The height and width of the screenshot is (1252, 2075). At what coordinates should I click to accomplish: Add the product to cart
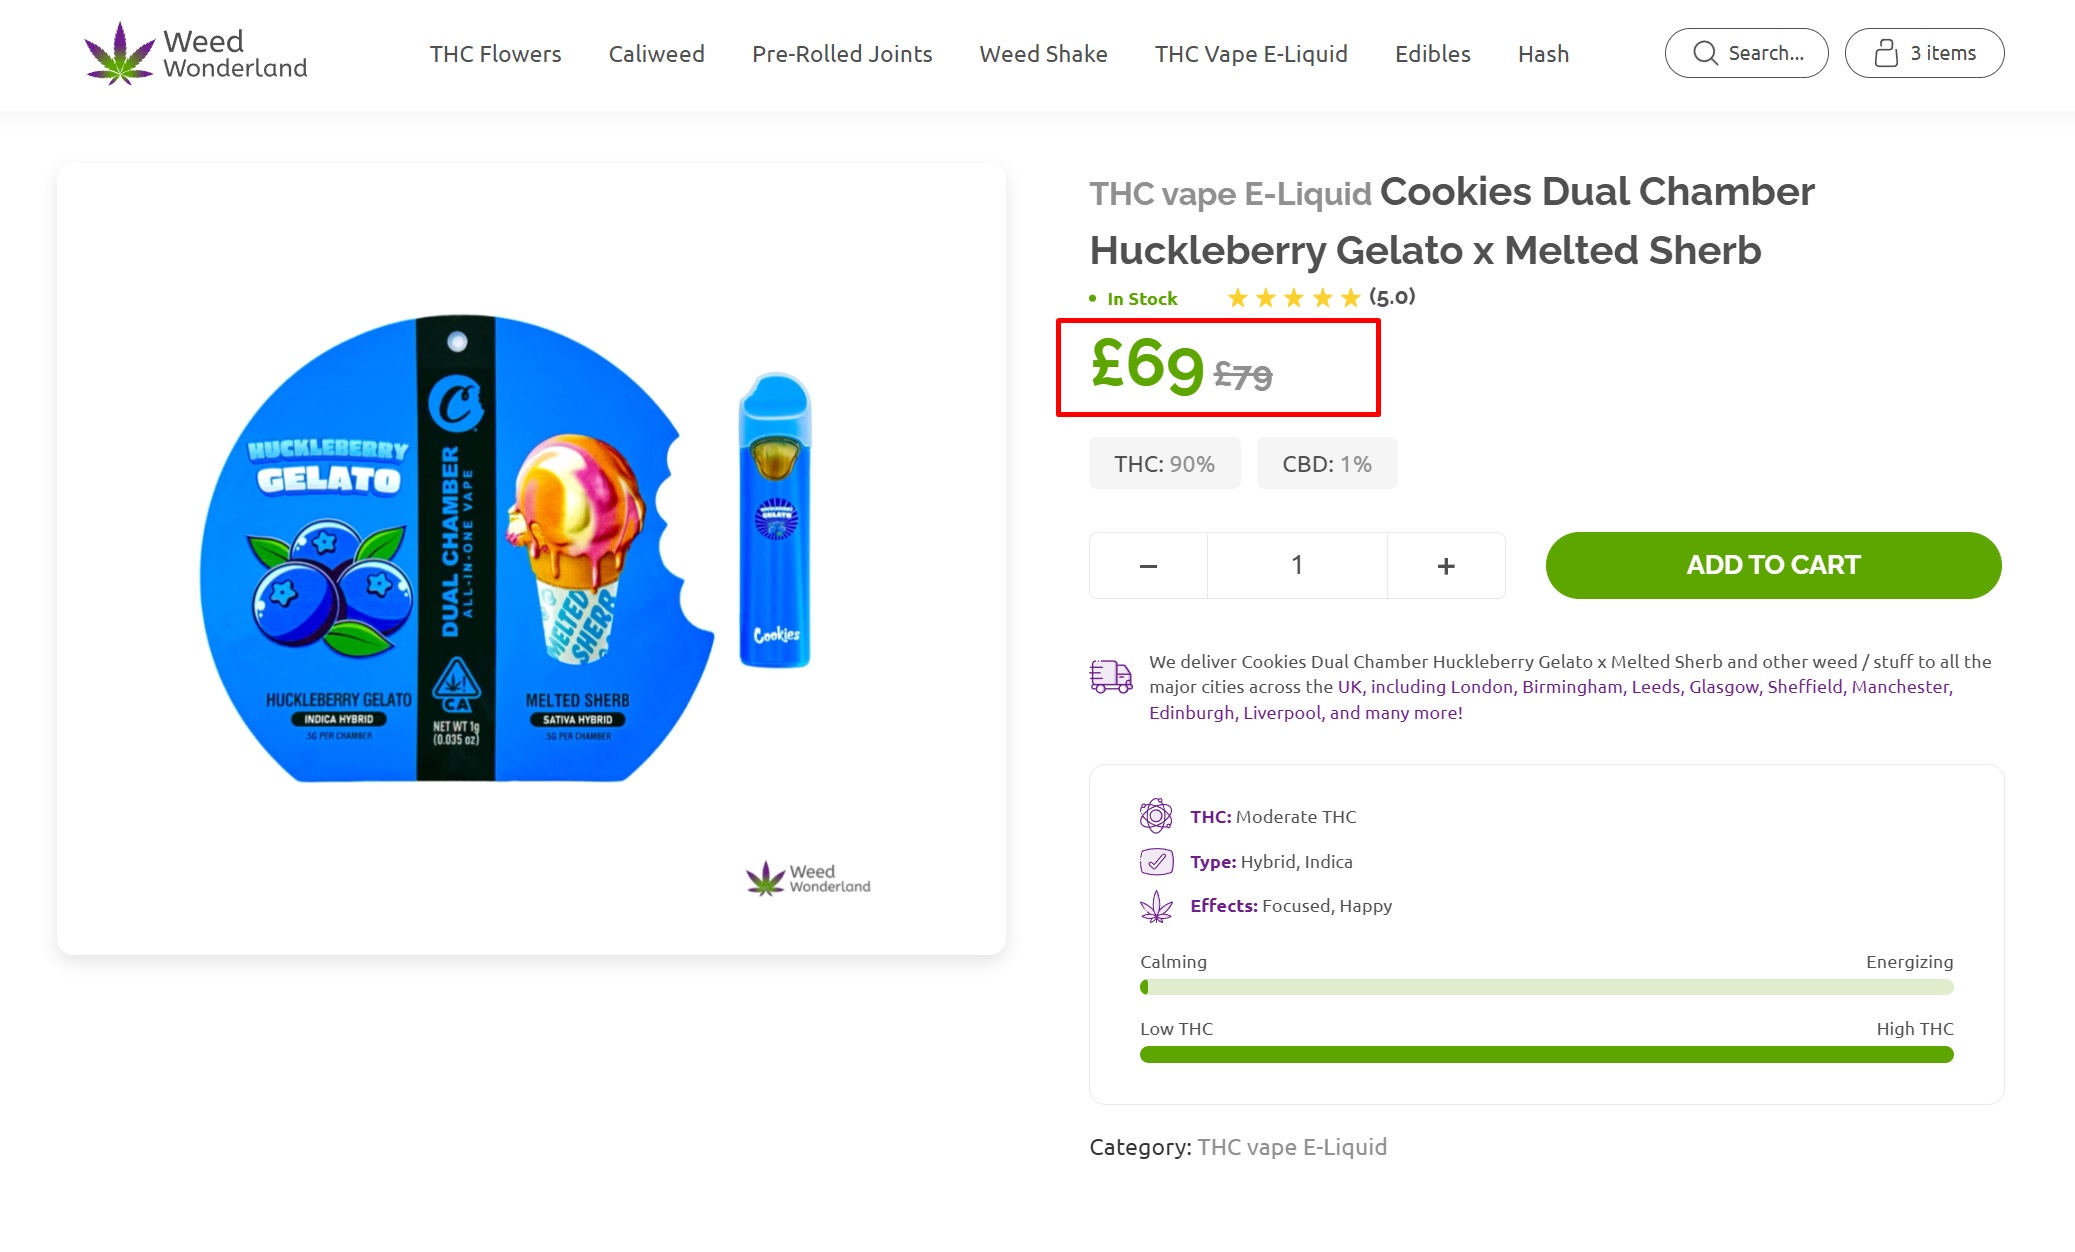(x=1773, y=565)
